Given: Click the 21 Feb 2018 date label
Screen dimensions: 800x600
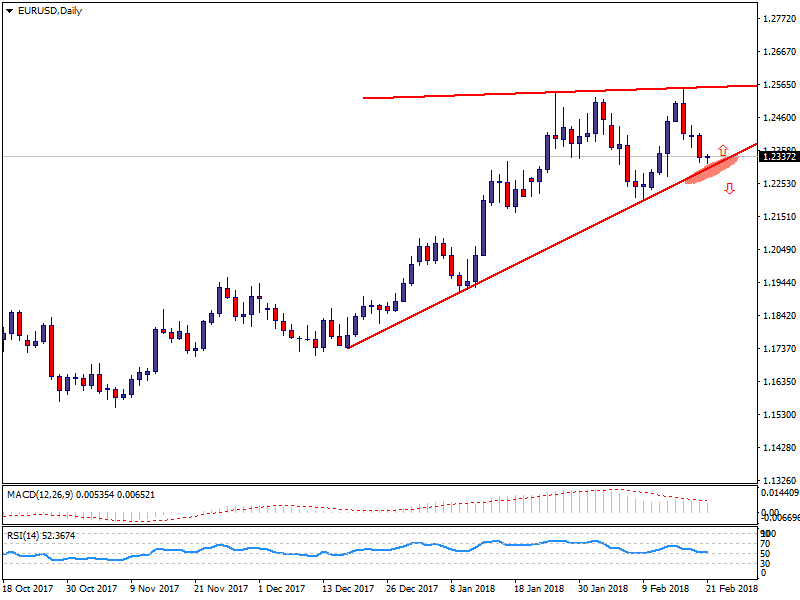Looking at the screenshot, I should pos(730,591).
